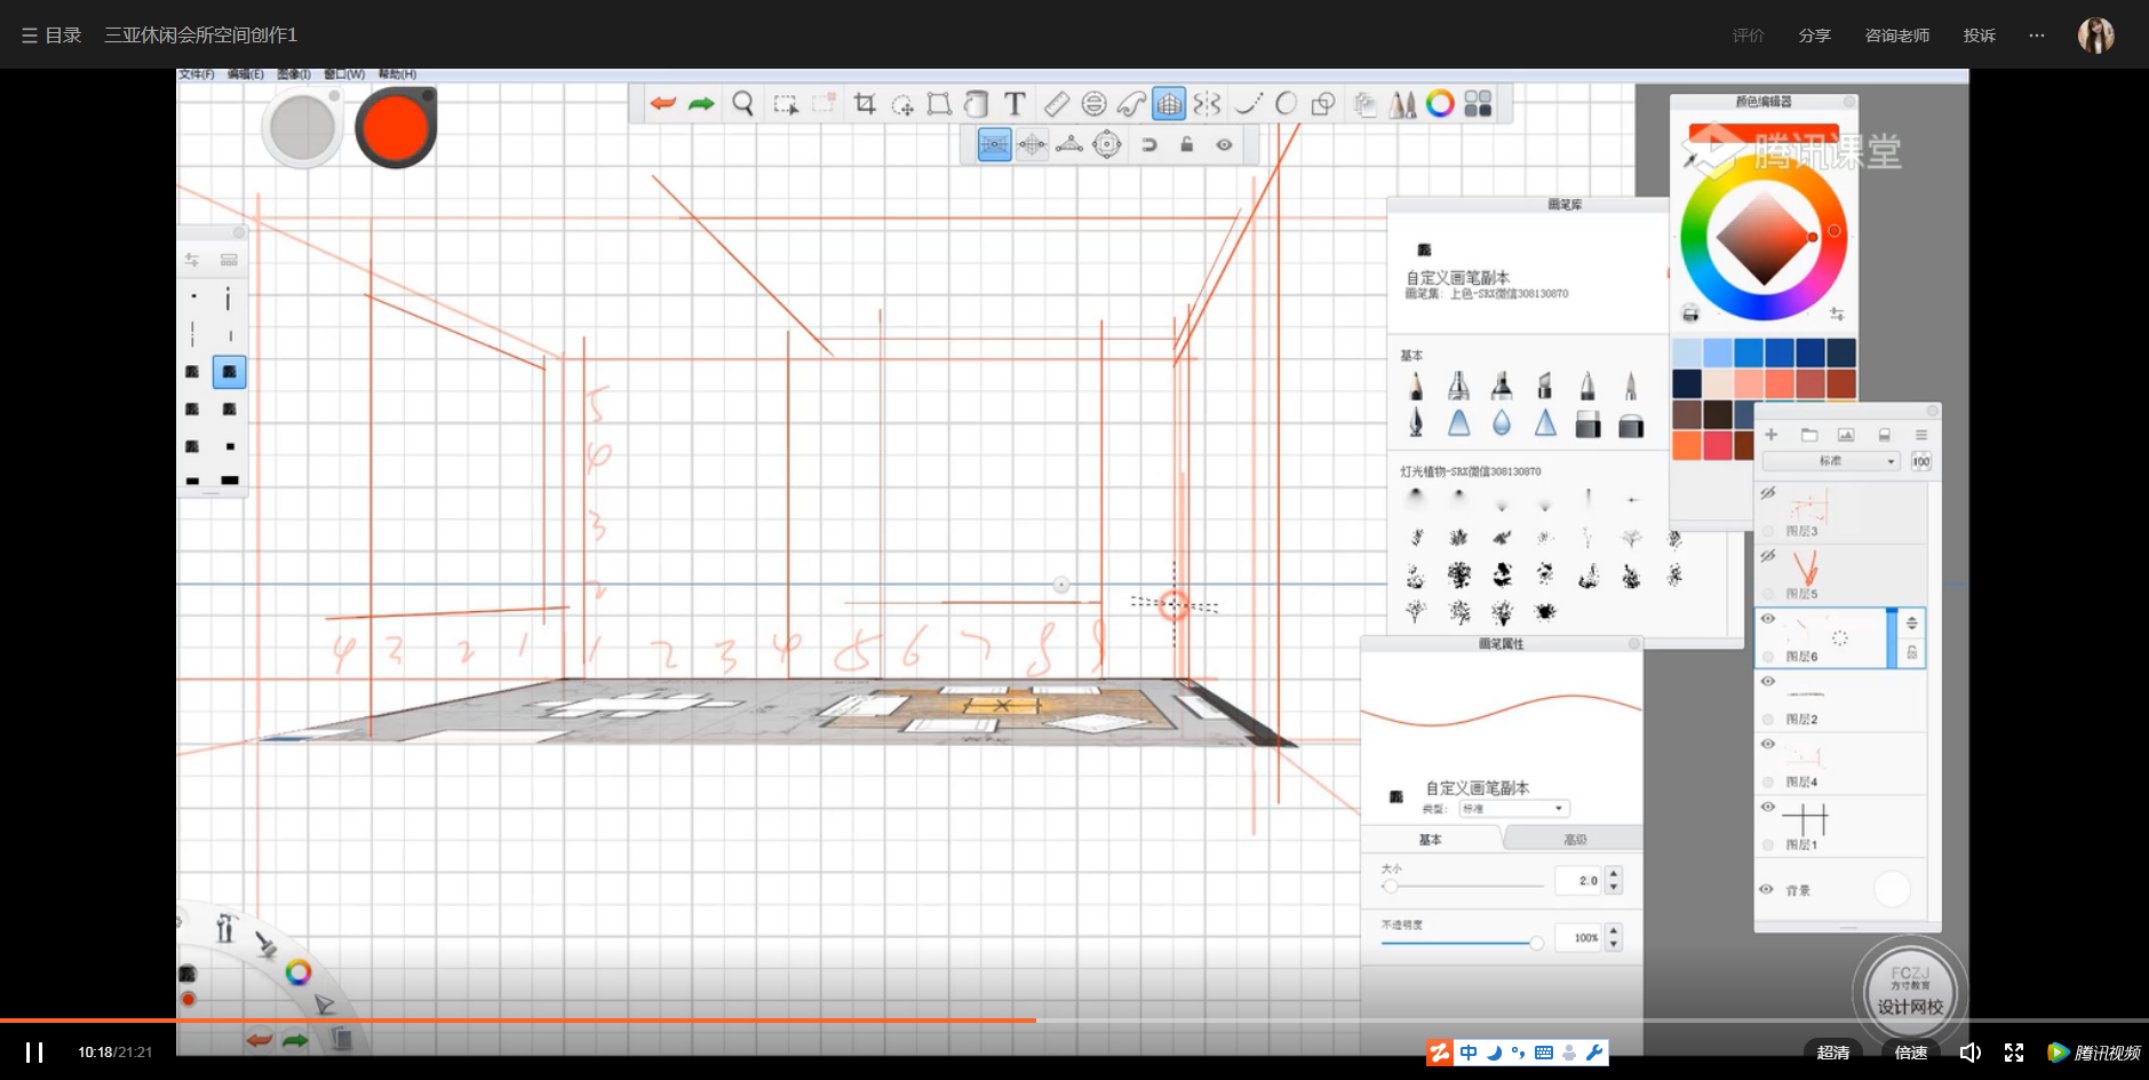The height and width of the screenshot is (1080, 2149).
Task: Open the color wheel icon in toolbar
Action: 1440,104
